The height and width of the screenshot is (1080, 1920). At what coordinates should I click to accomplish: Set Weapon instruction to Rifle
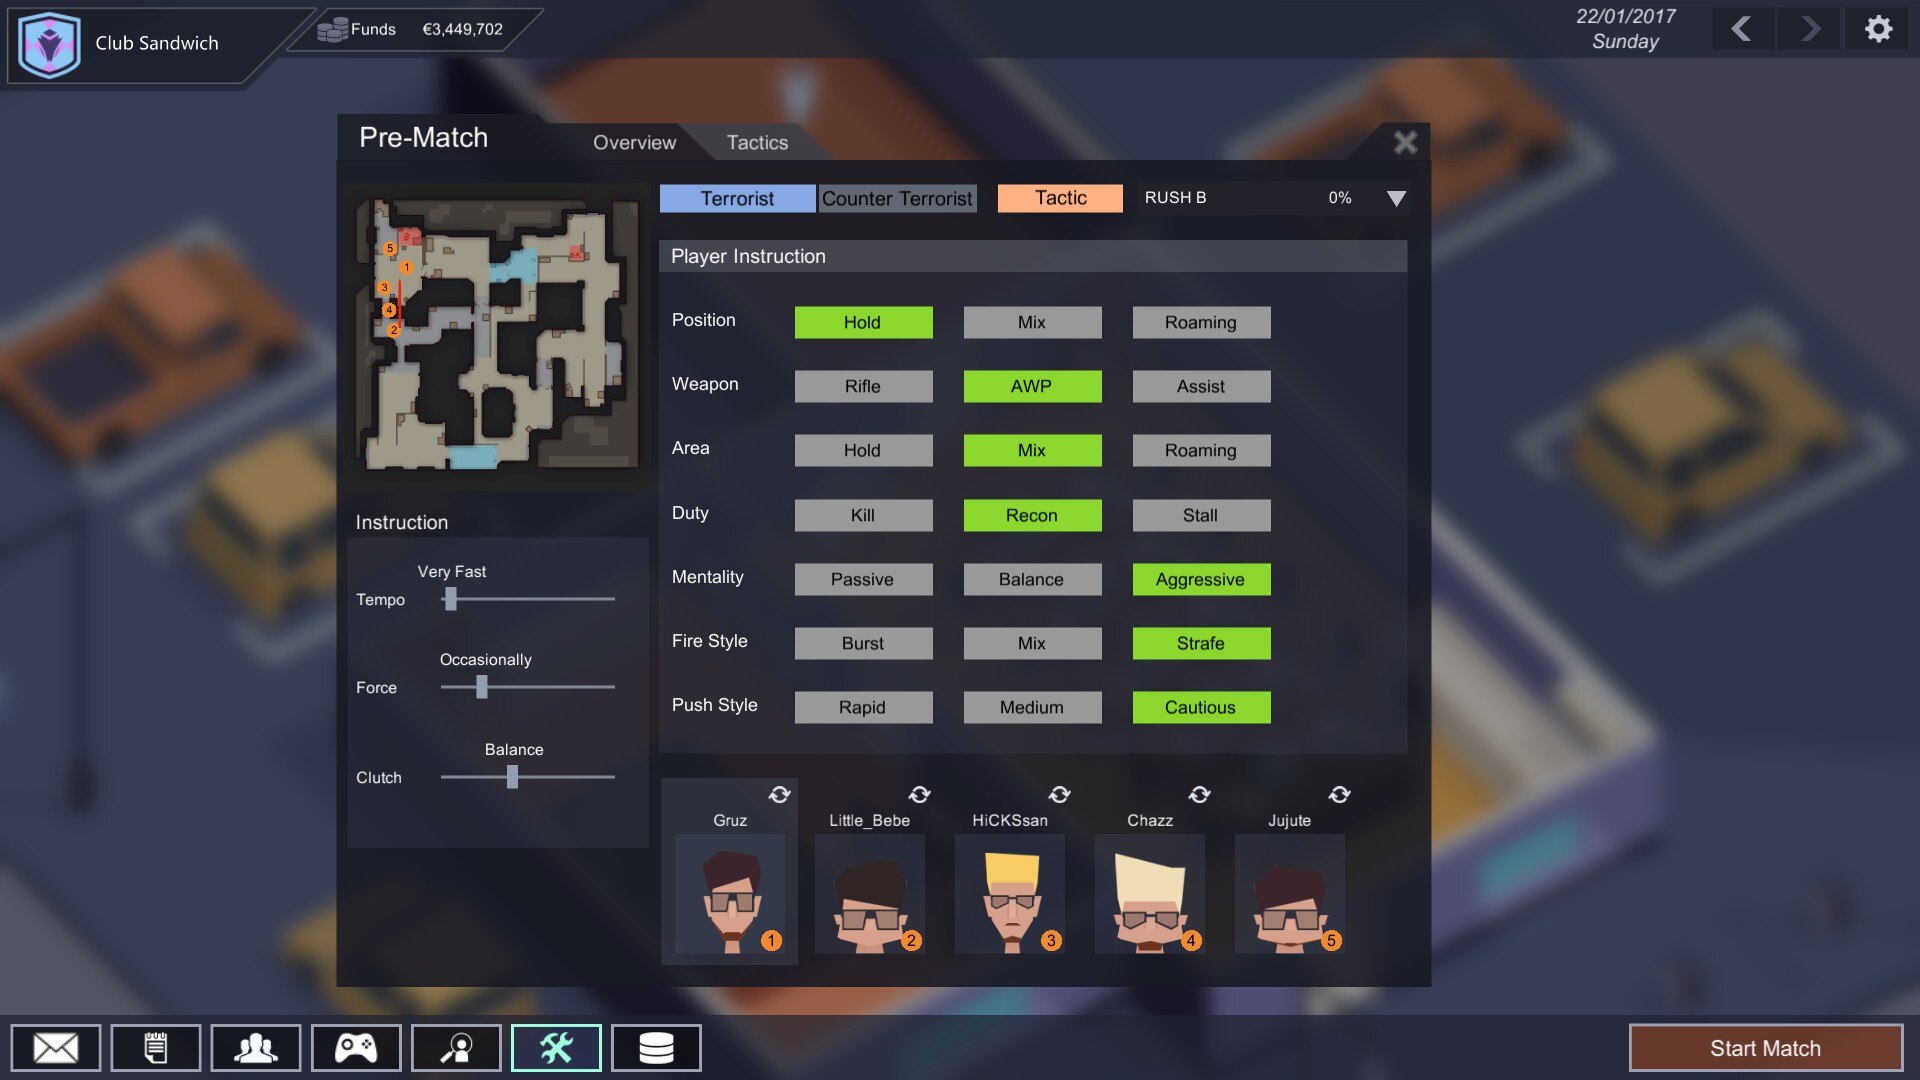[863, 387]
